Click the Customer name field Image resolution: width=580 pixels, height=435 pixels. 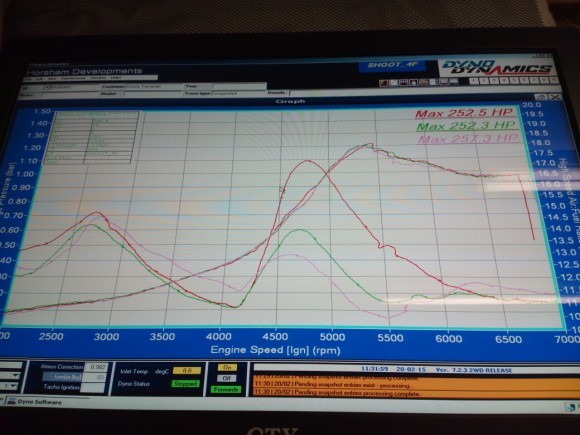[x=155, y=87]
